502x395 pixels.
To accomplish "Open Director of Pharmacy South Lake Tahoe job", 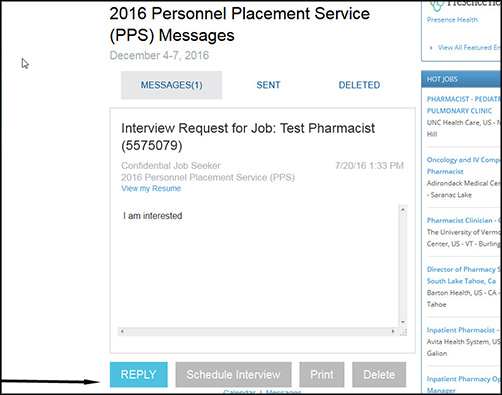I will click(x=464, y=275).
